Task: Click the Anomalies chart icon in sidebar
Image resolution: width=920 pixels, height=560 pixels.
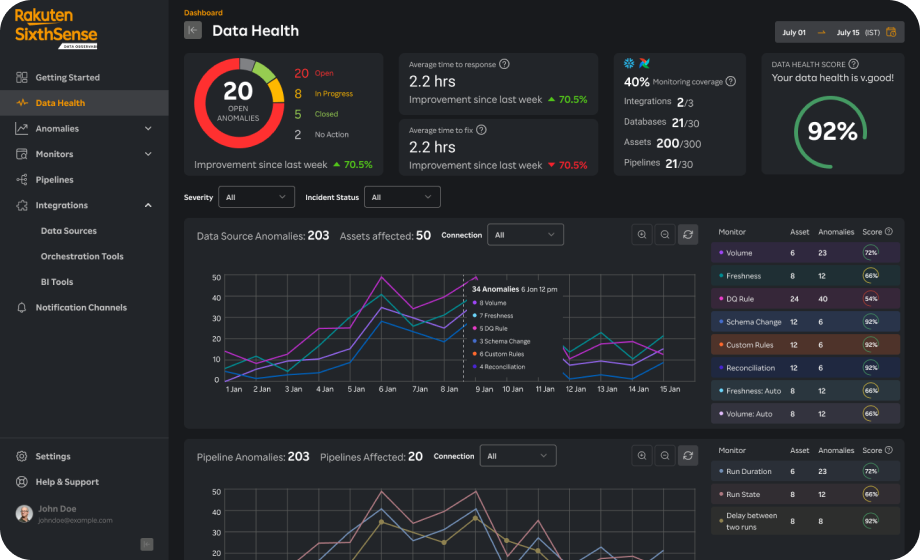Action: pyautogui.click(x=22, y=129)
